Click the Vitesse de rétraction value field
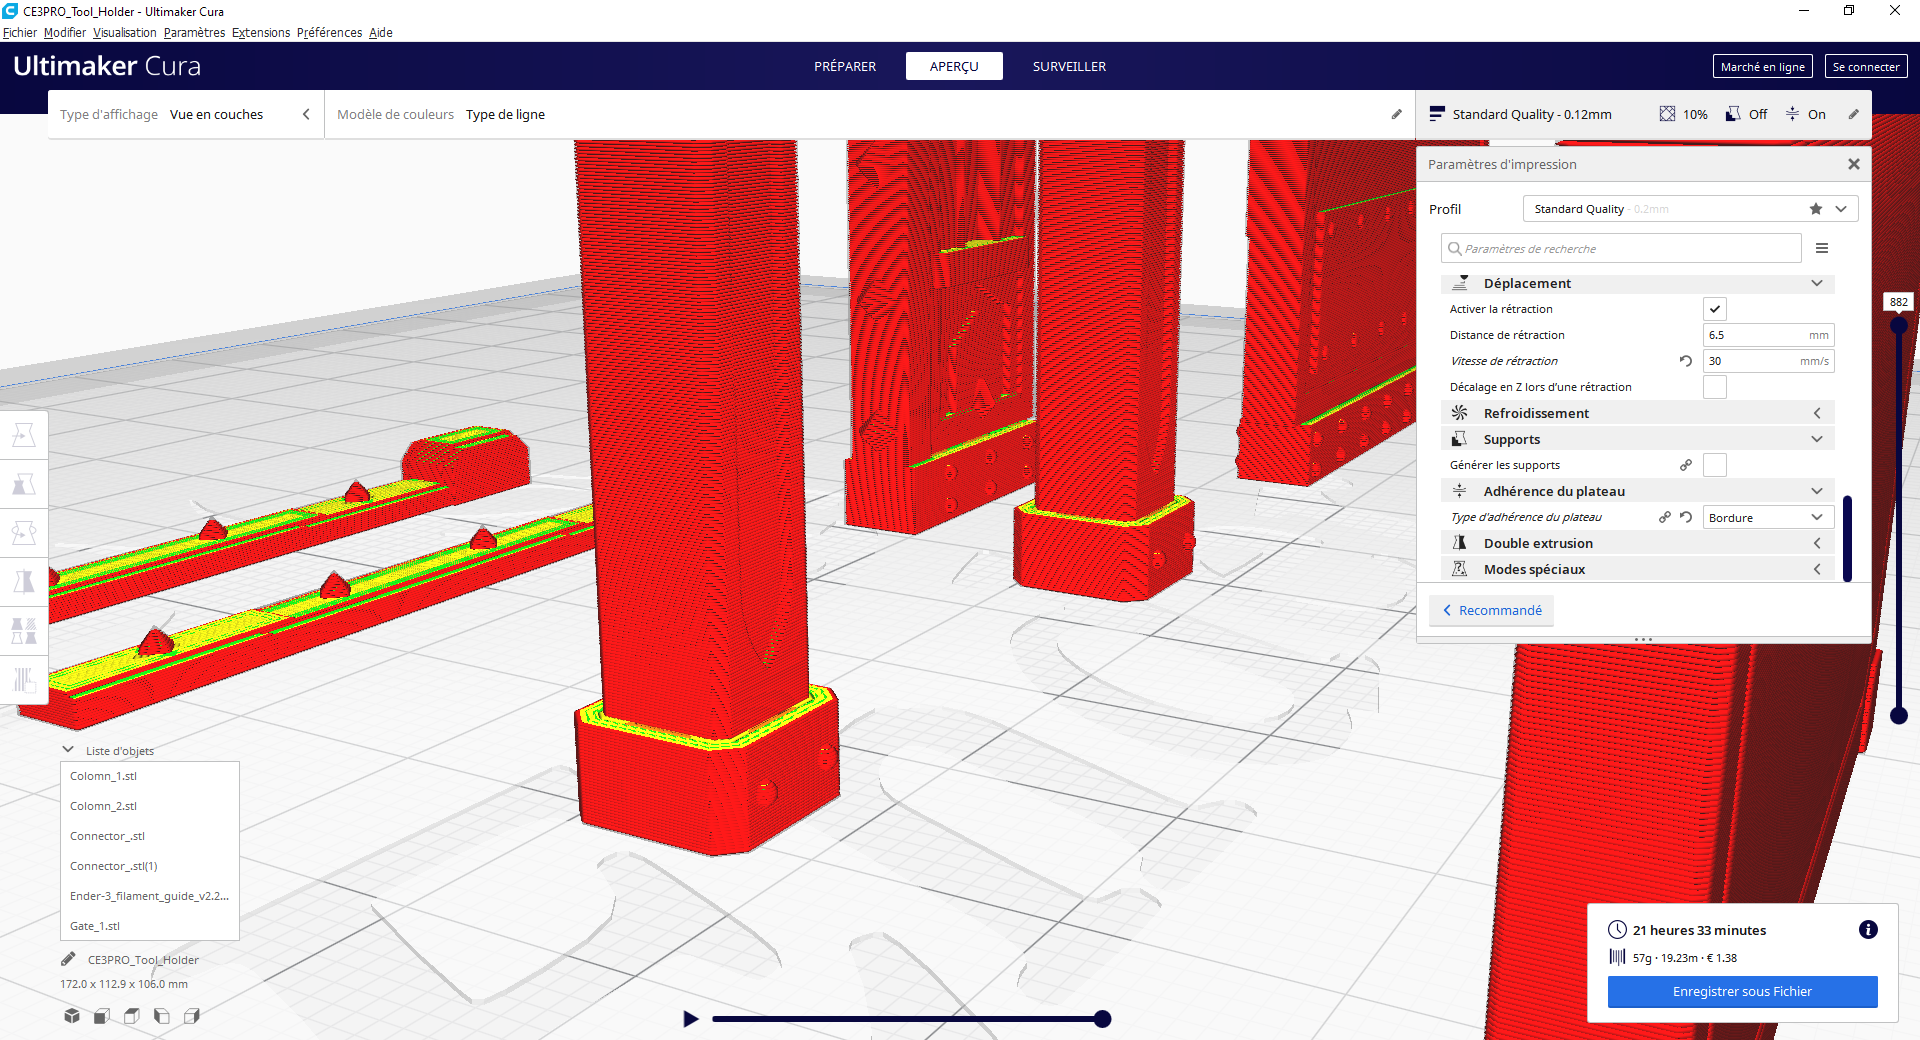1920x1040 pixels. pyautogui.click(x=1769, y=361)
